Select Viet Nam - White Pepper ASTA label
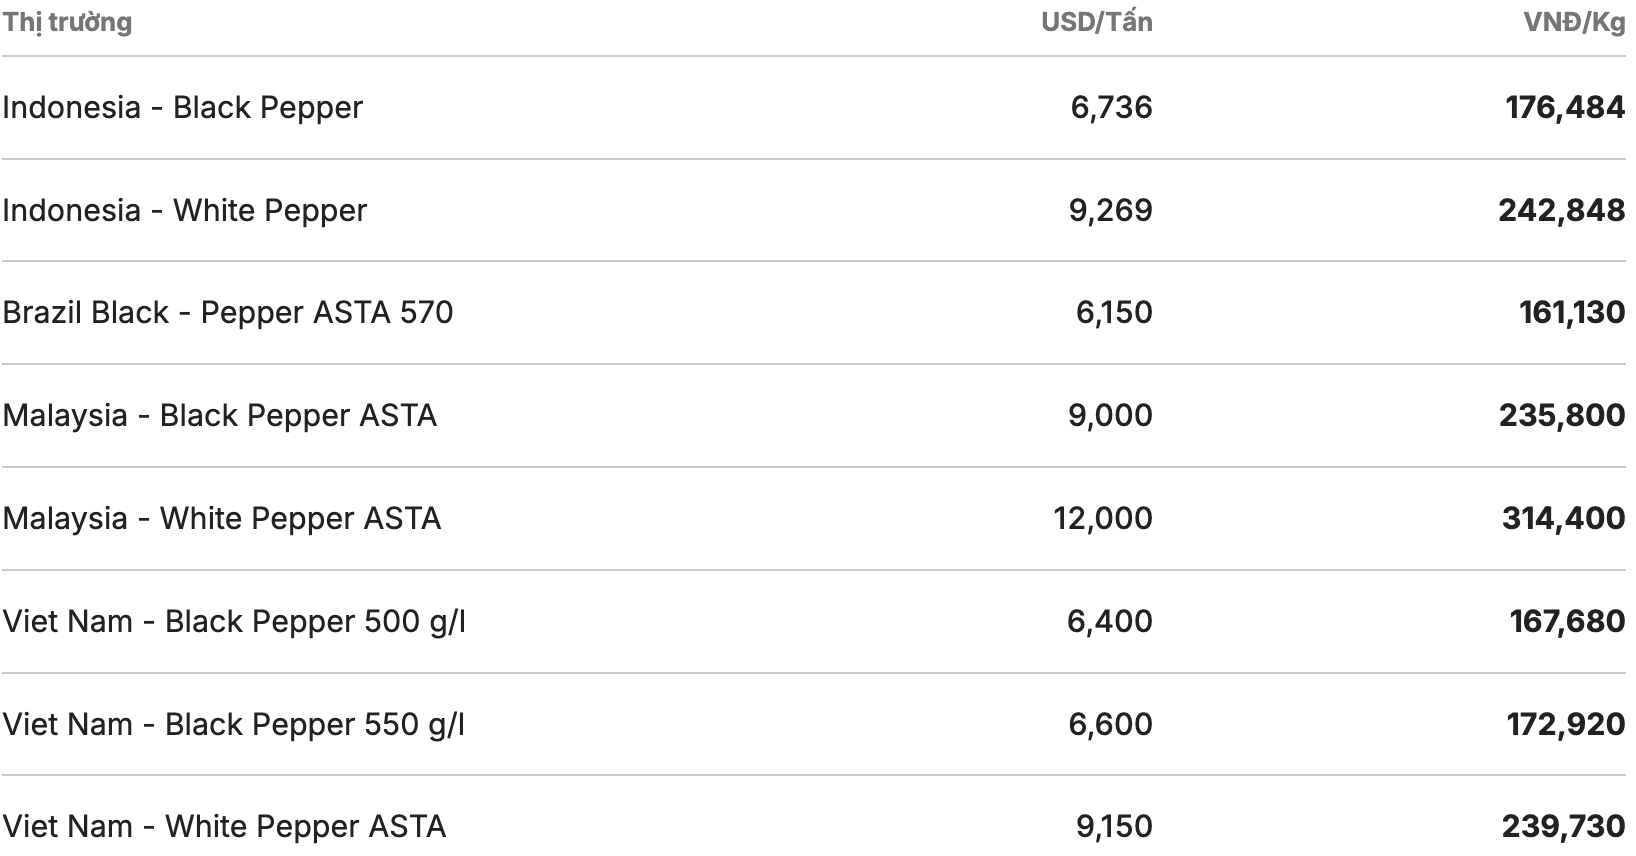 224,826
